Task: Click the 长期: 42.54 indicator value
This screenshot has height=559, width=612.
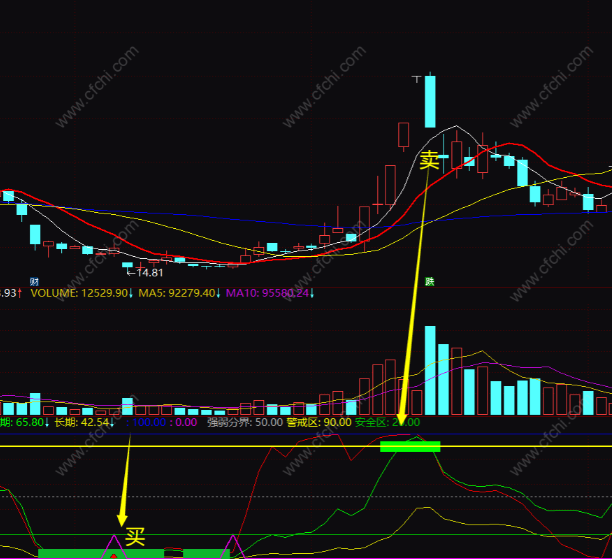Action: [82, 422]
